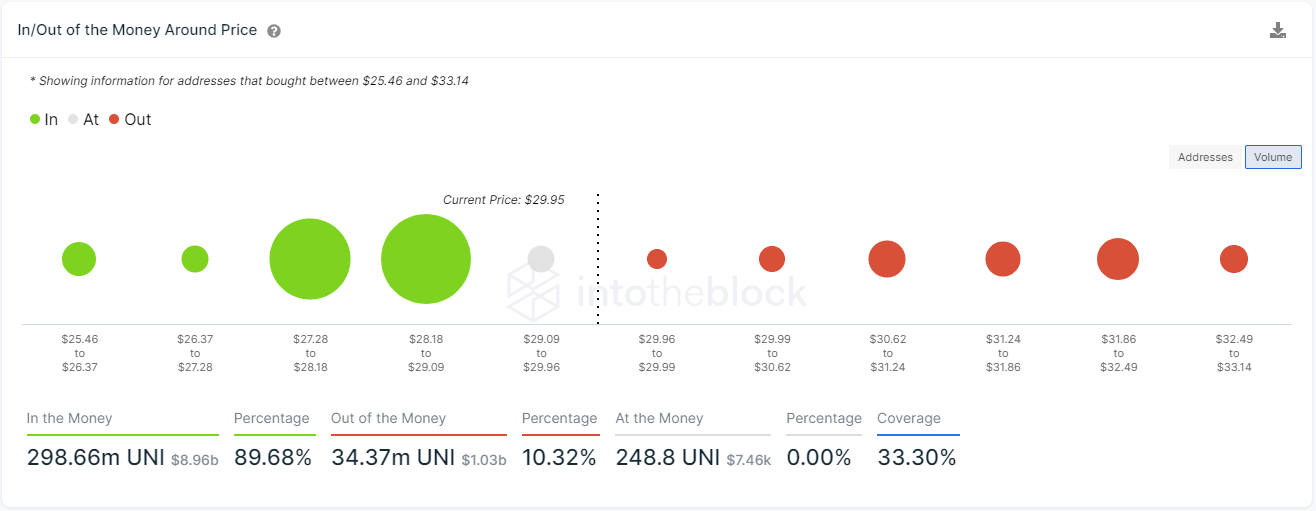Toggle the red Out legend item

coord(129,119)
